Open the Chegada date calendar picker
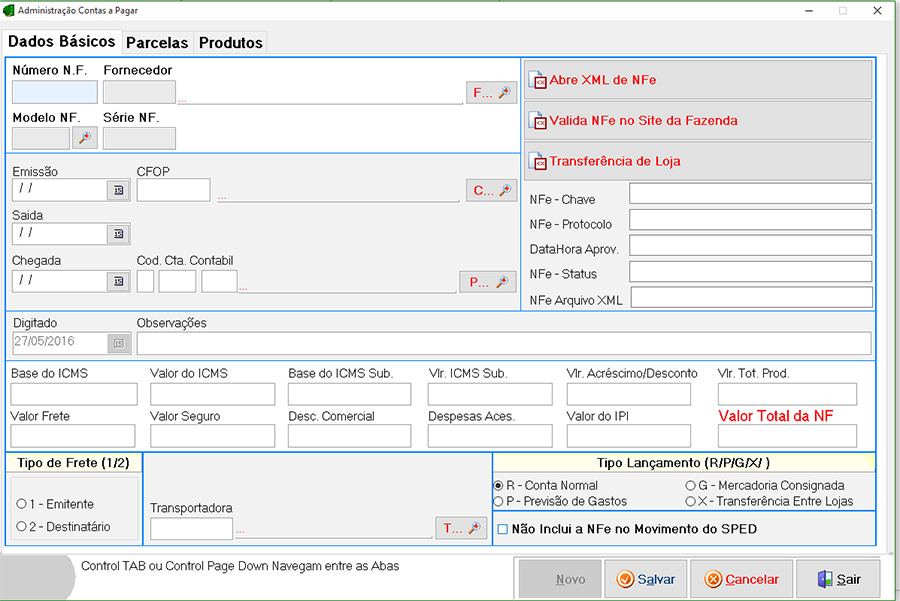The height and width of the screenshot is (601, 900). pyautogui.click(x=118, y=281)
